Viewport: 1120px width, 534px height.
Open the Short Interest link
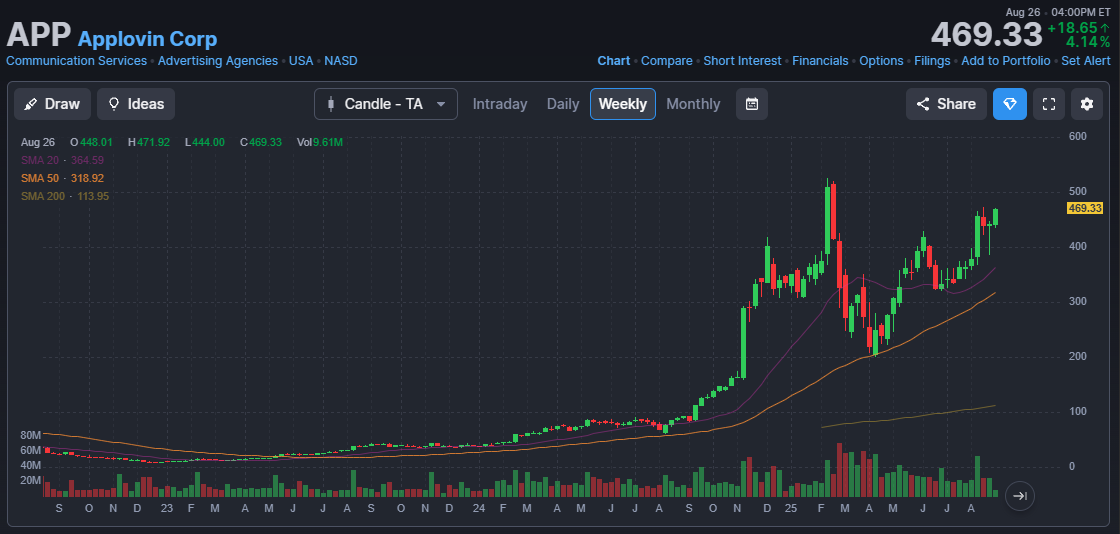[x=742, y=61]
